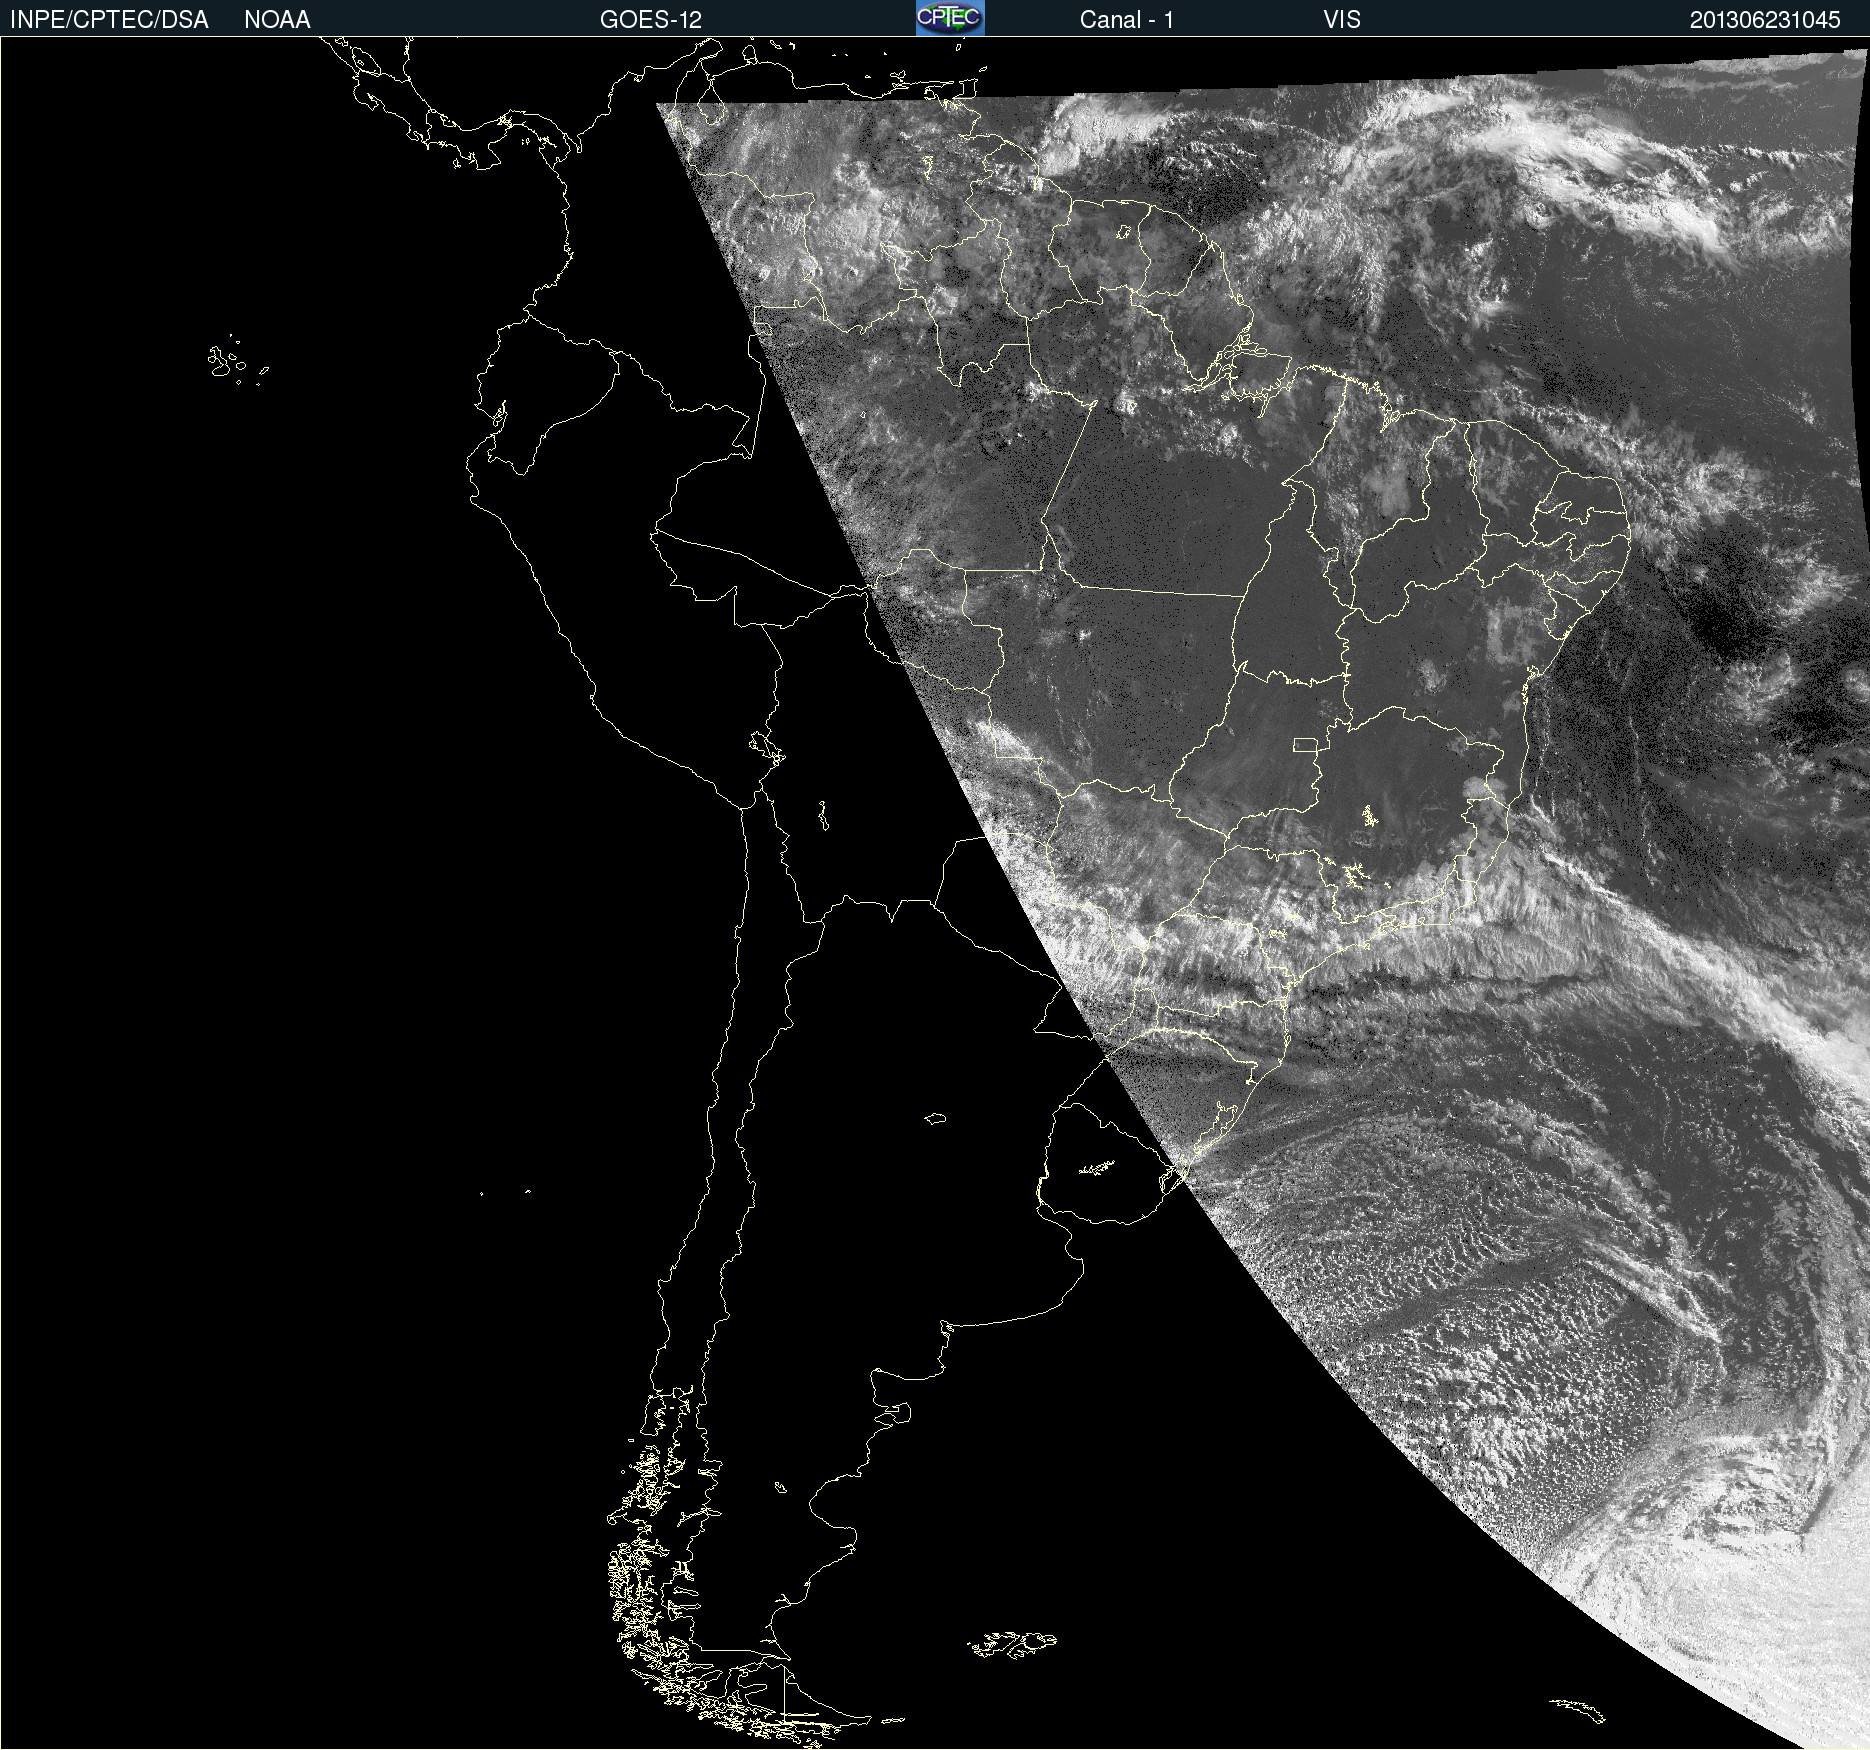Click the VIS channel label
Screen dimensions: 1870x1750
[x=1342, y=20]
